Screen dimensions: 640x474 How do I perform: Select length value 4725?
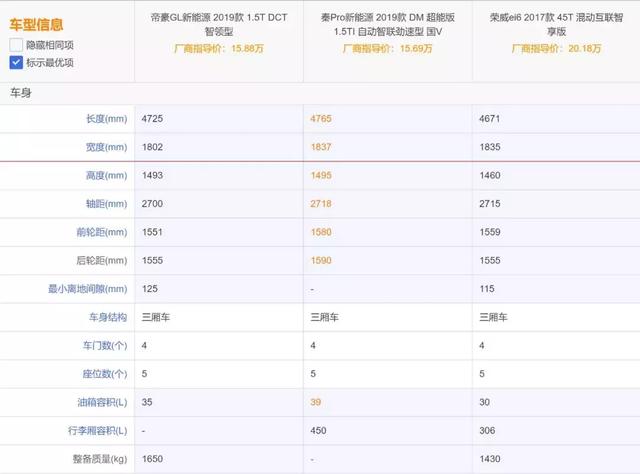pyautogui.click(x=152, y=119)
